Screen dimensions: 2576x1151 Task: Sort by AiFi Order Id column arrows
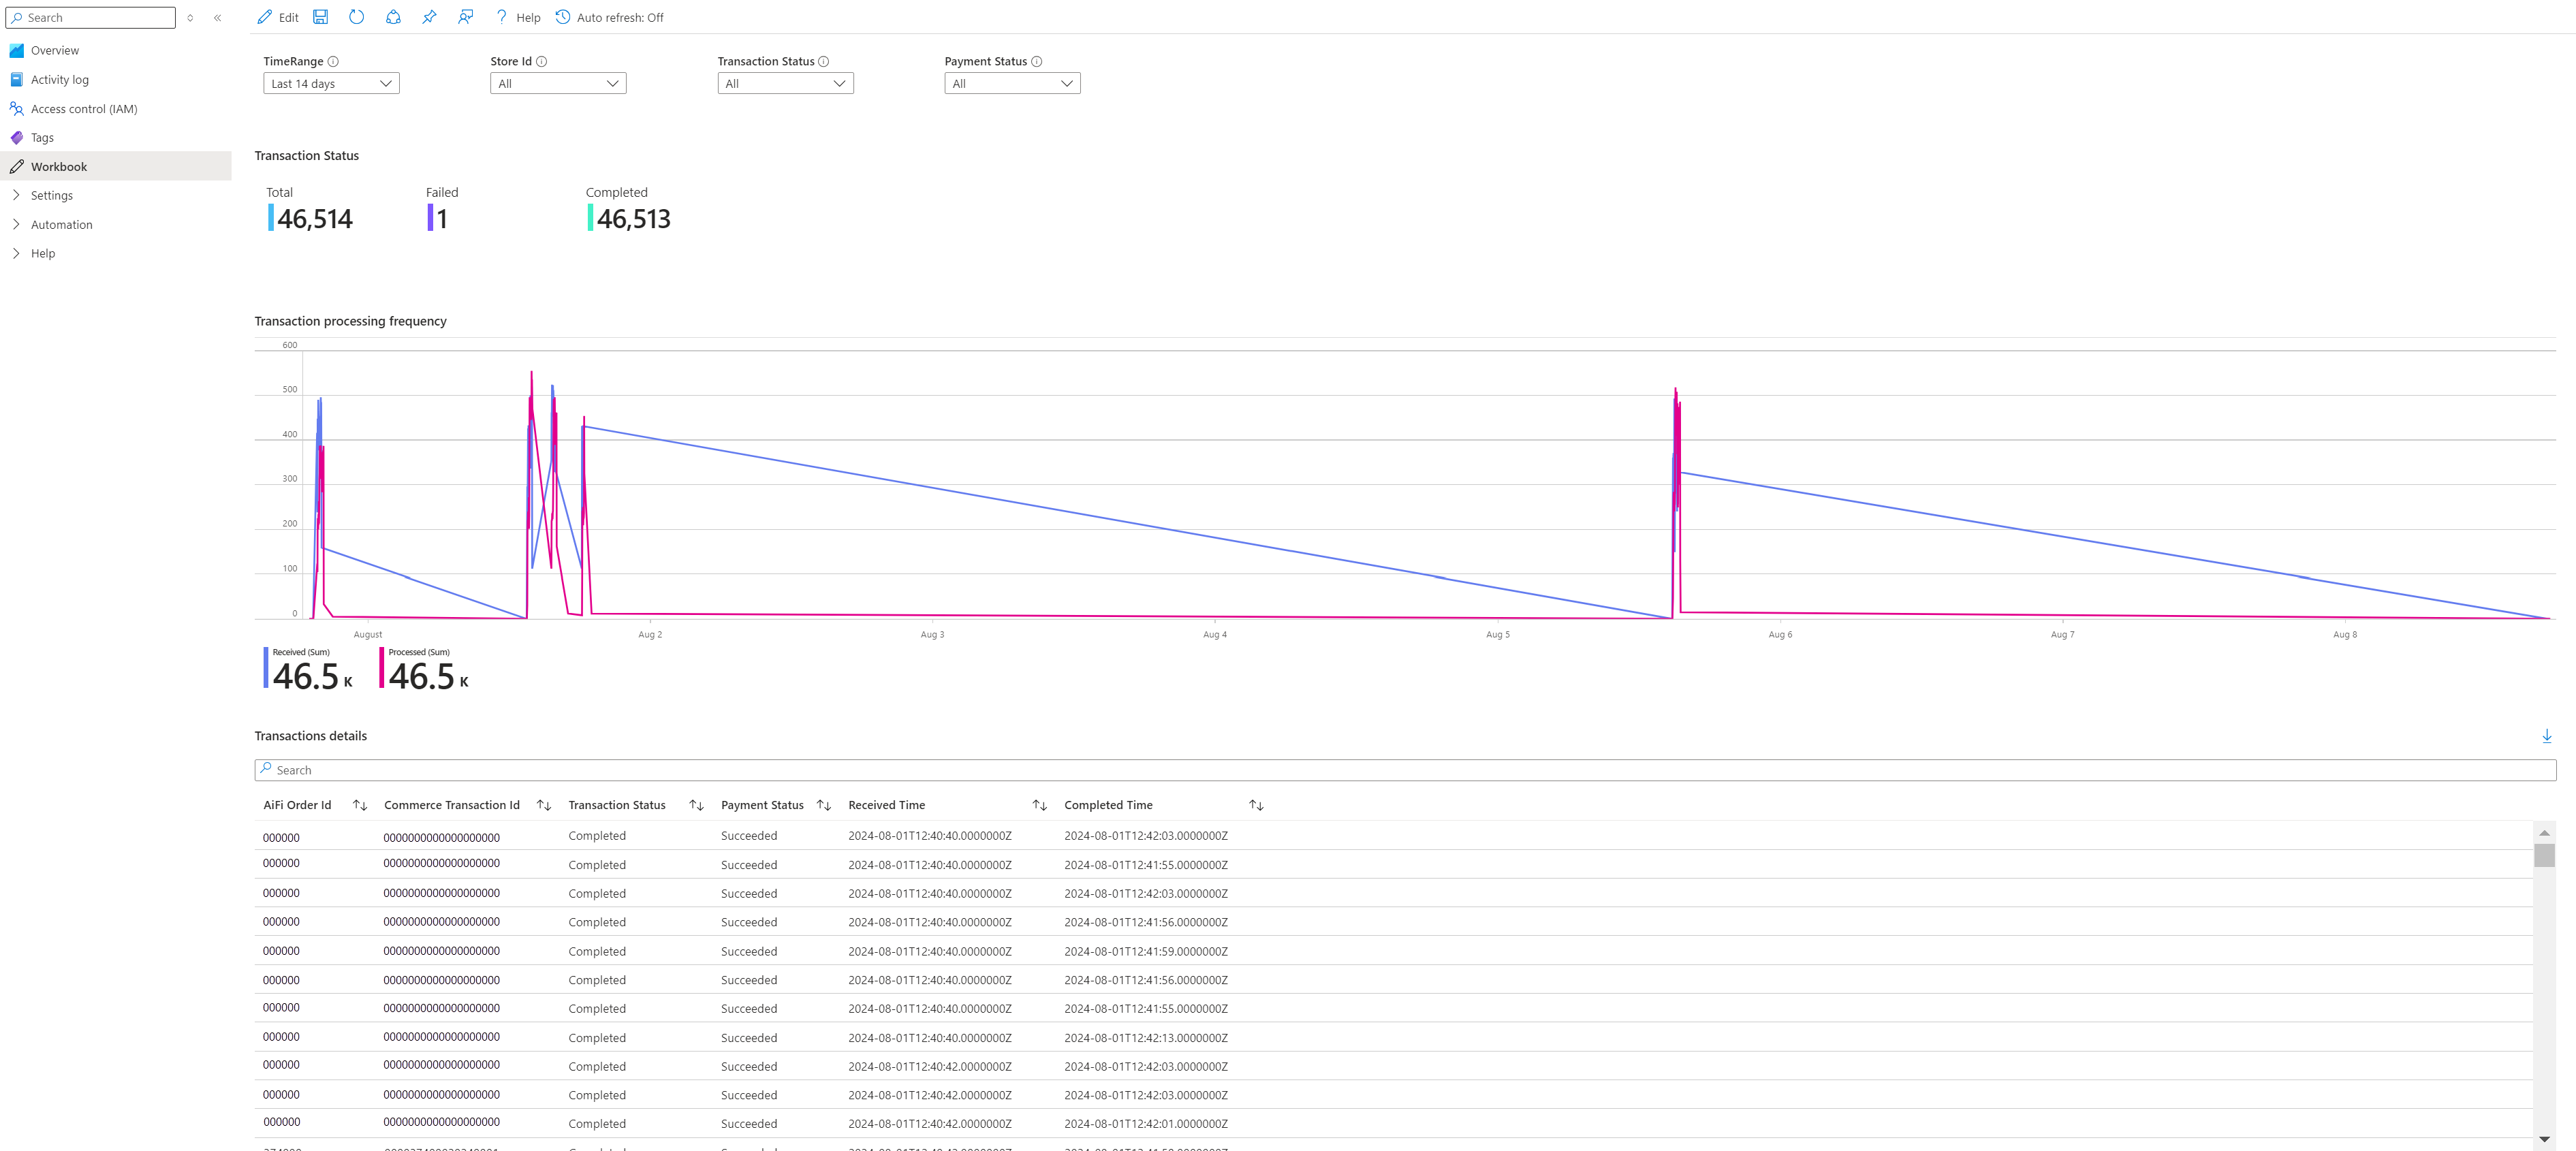(360, 805)
